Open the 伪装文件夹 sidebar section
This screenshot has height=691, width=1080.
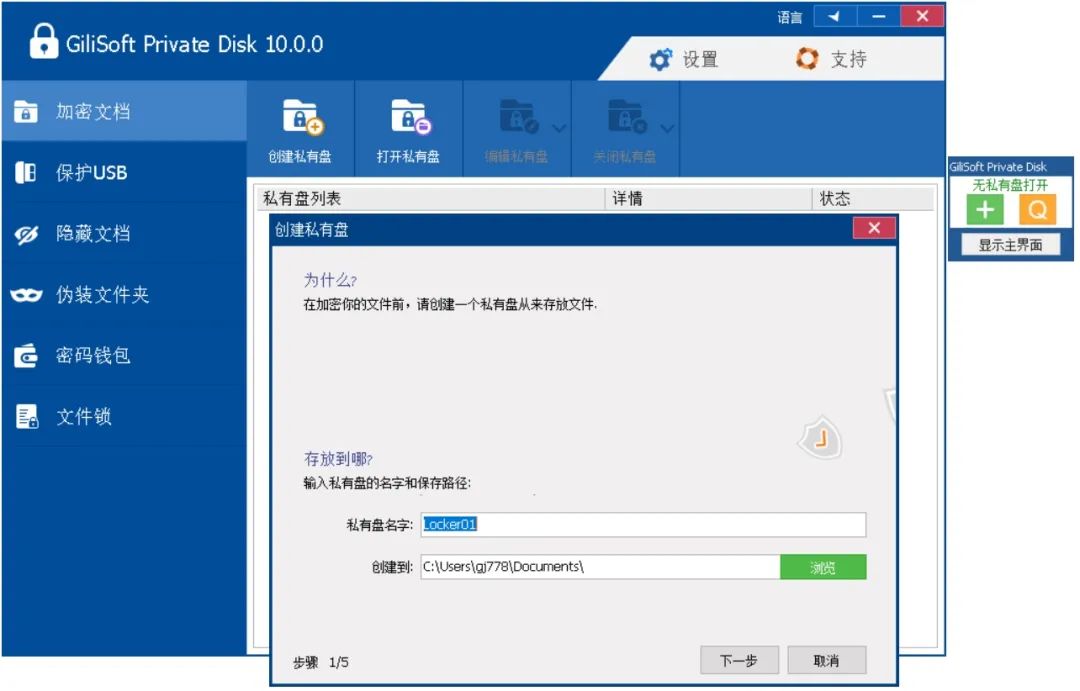(x=124, y=295)
